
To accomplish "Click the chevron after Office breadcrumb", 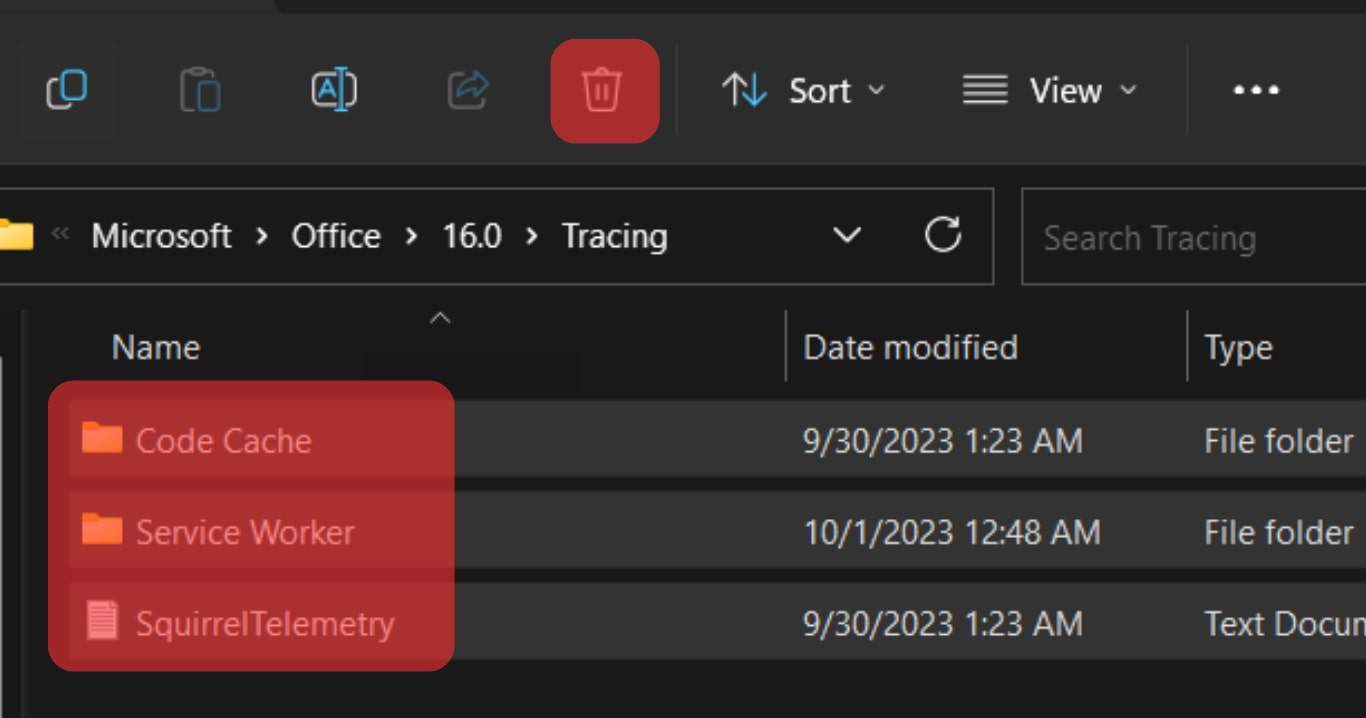I will (411, 237).
